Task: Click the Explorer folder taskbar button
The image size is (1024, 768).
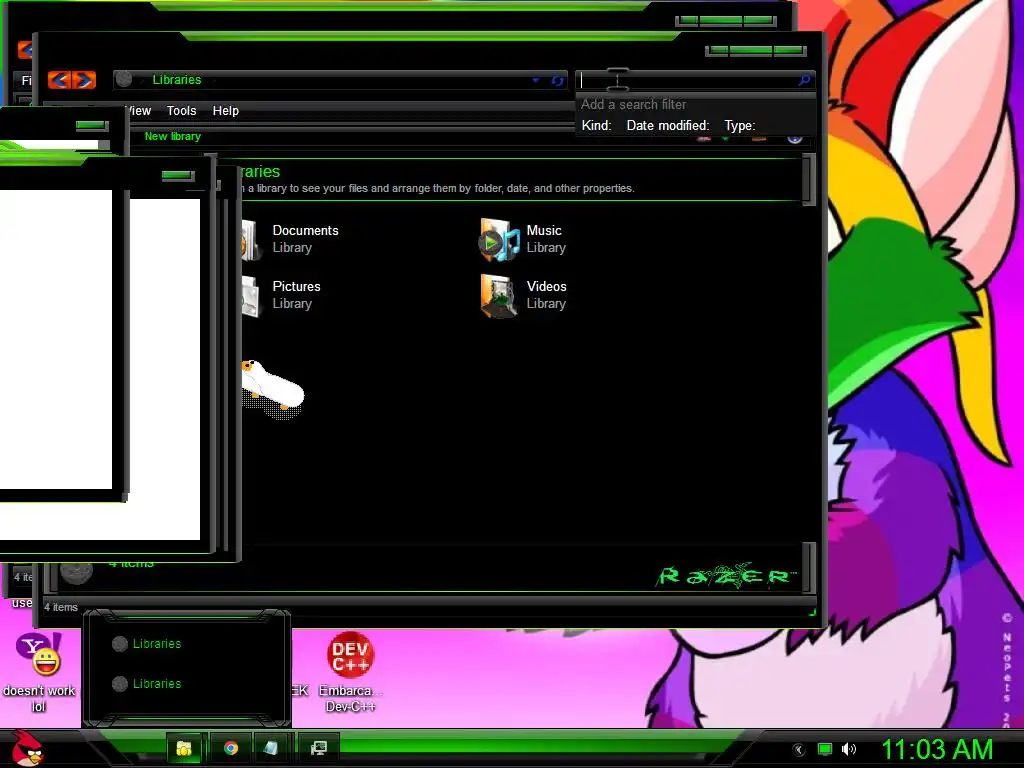Action: coord(185,748)
